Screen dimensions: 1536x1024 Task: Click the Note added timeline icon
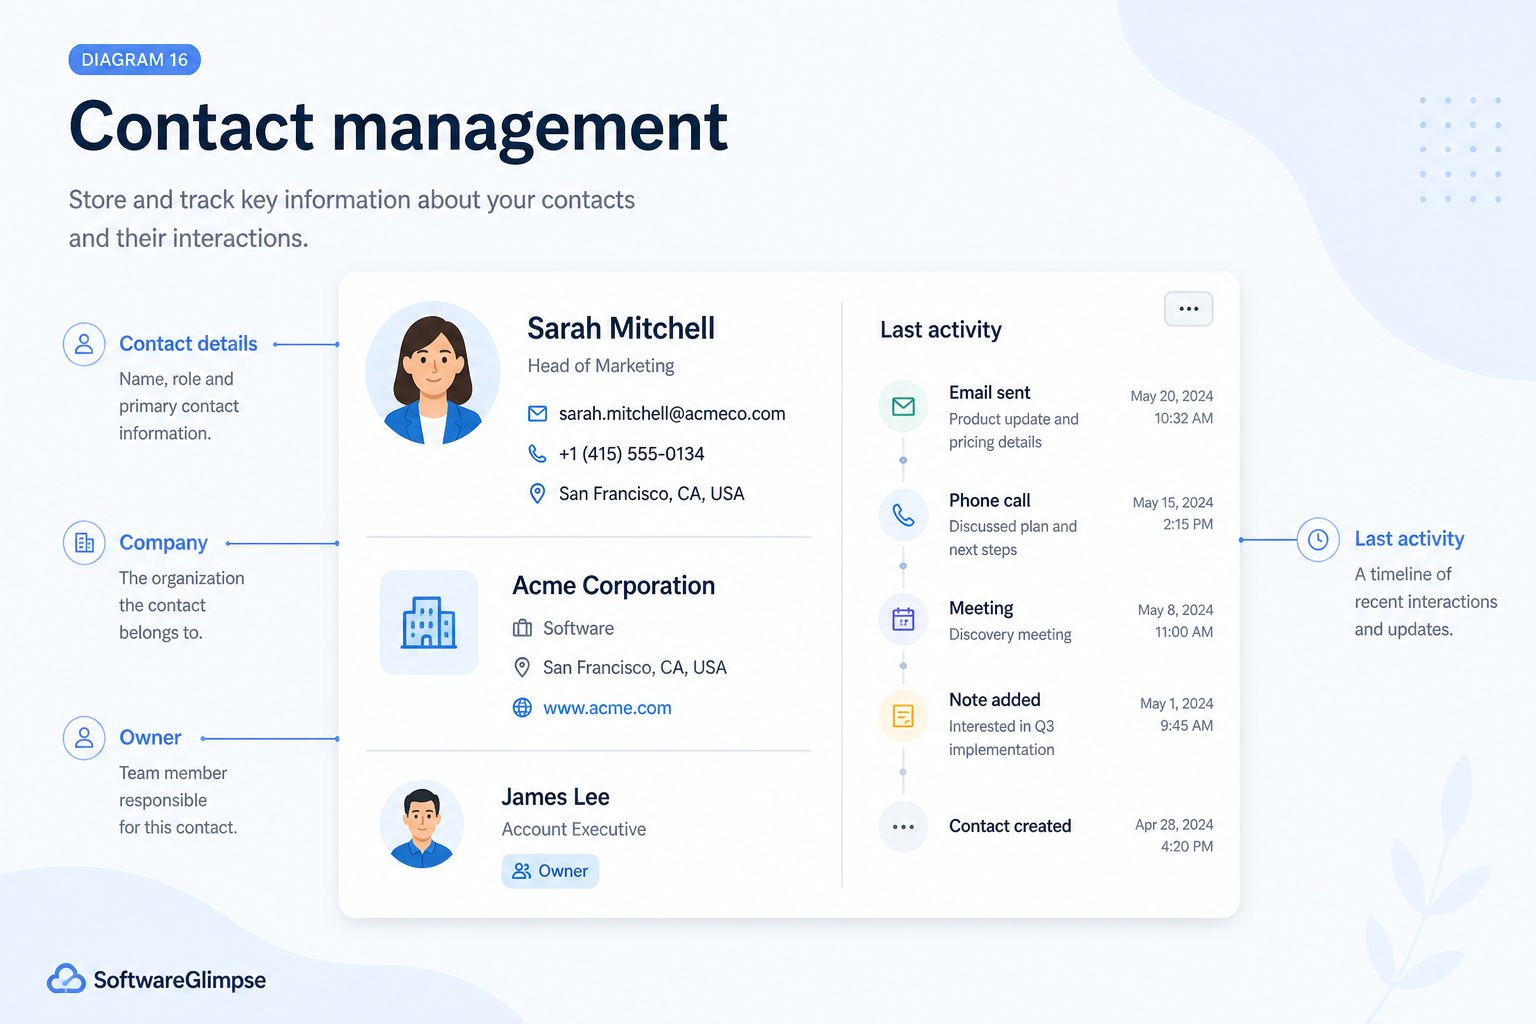(903, 716)
